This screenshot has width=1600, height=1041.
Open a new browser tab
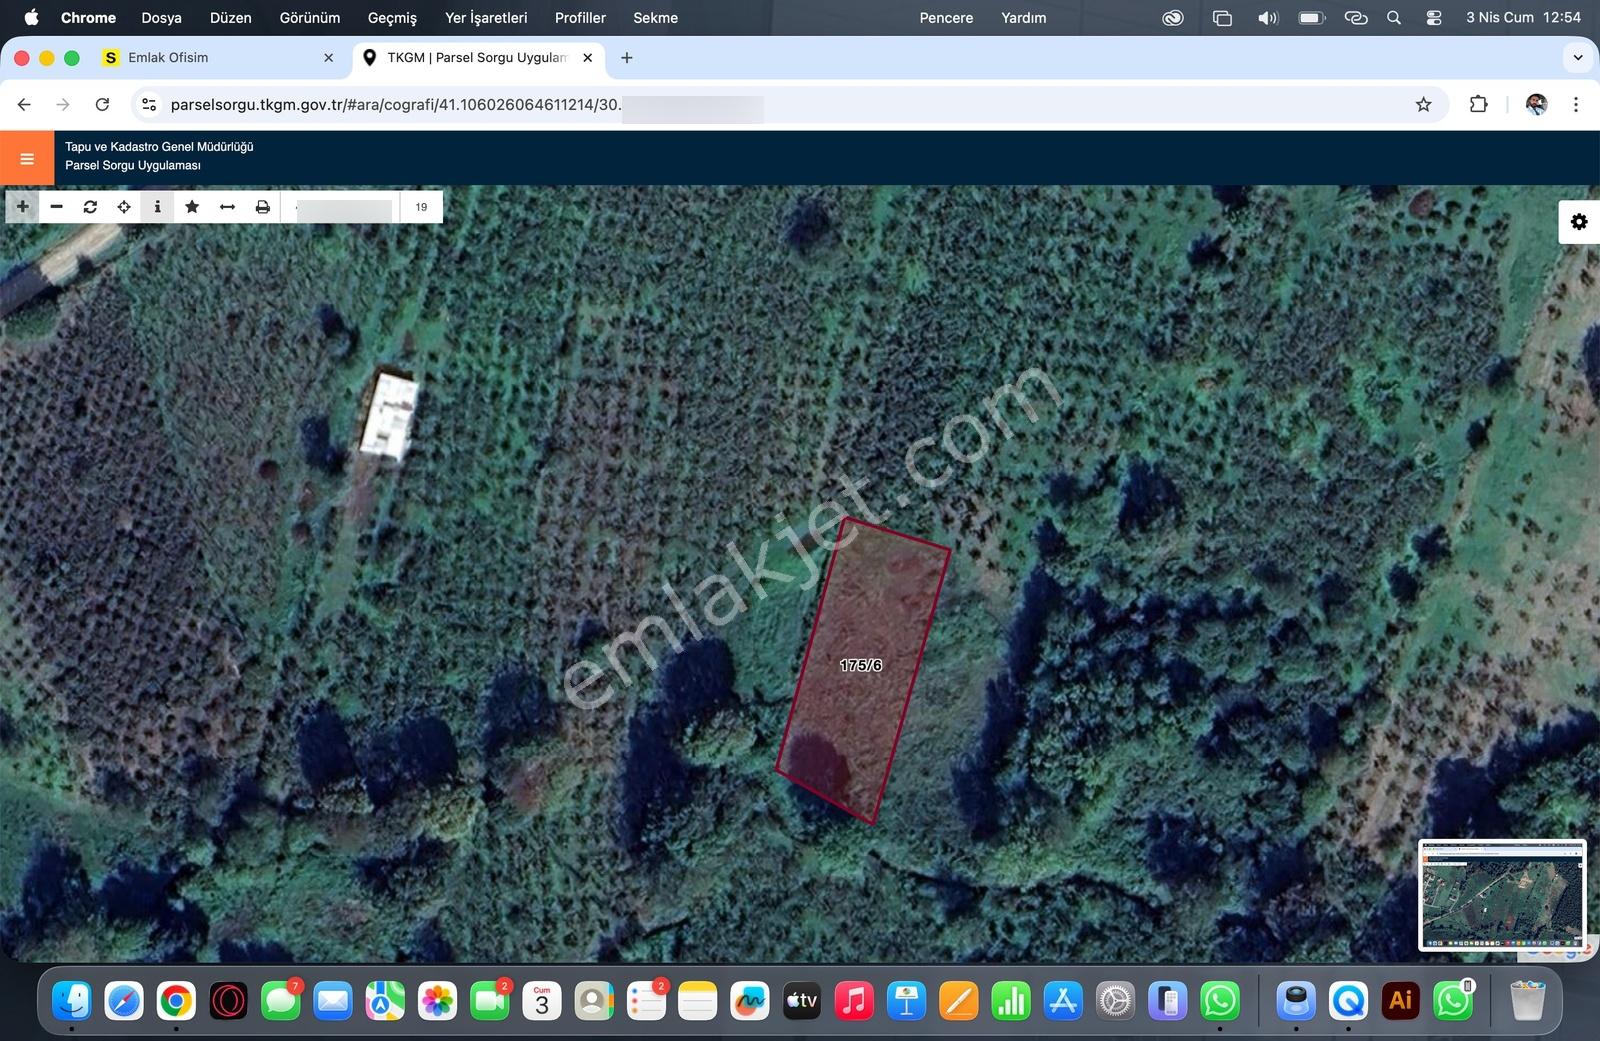pyautogui.click(x=627, y=58)
